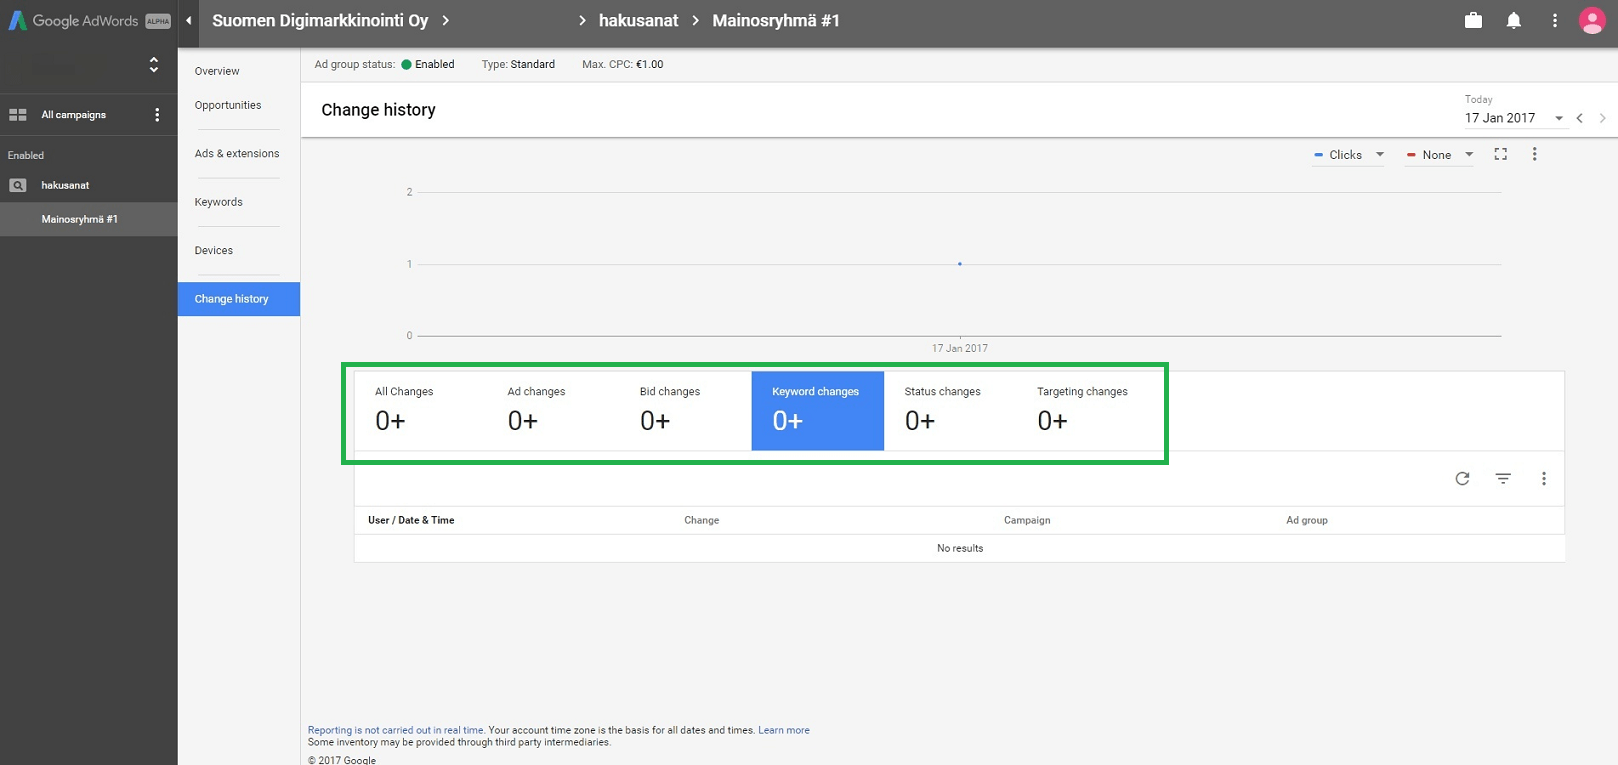Select the Keyword changes card
The image size is (1618, 765).
pos(818,411)
